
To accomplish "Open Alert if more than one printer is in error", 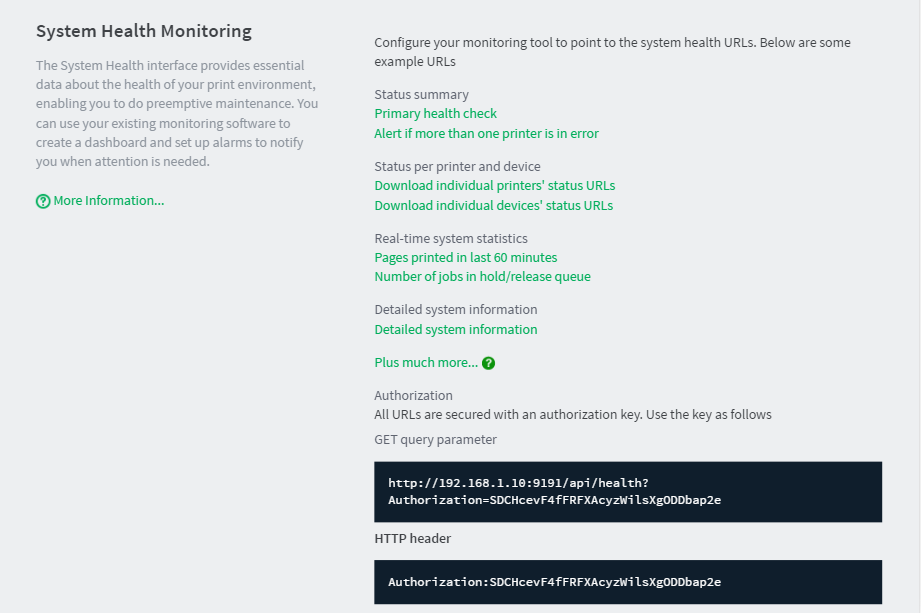I will tap(486, 133).
